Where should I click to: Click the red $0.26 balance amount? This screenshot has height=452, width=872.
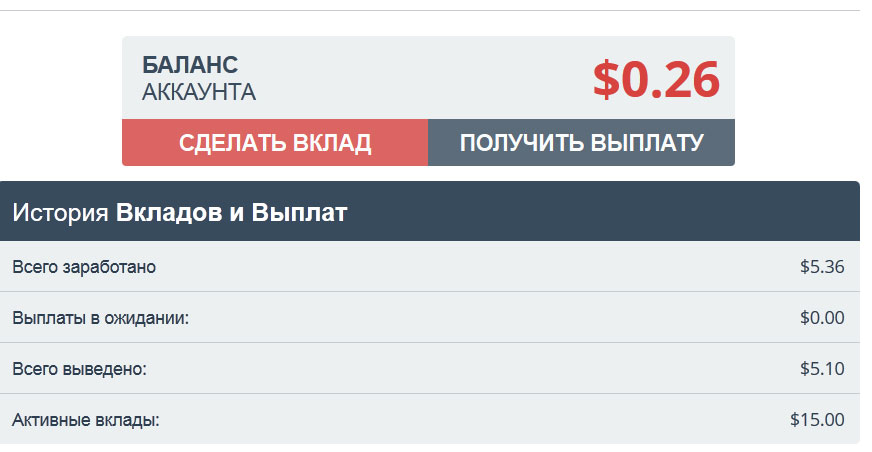[x=656, y=80]
